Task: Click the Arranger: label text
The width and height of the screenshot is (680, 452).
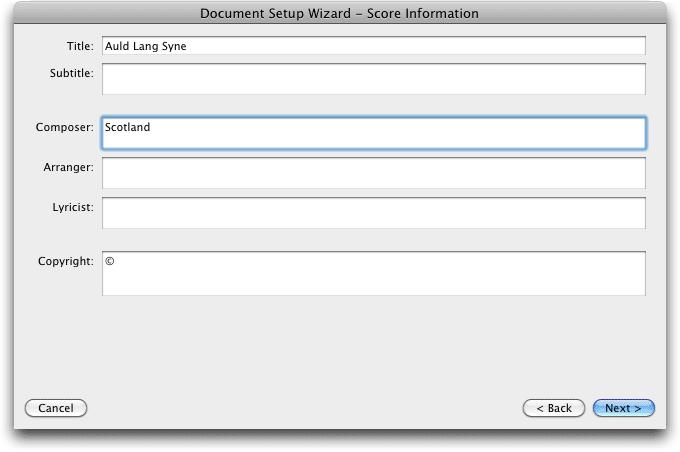Action: coord(69,167)
